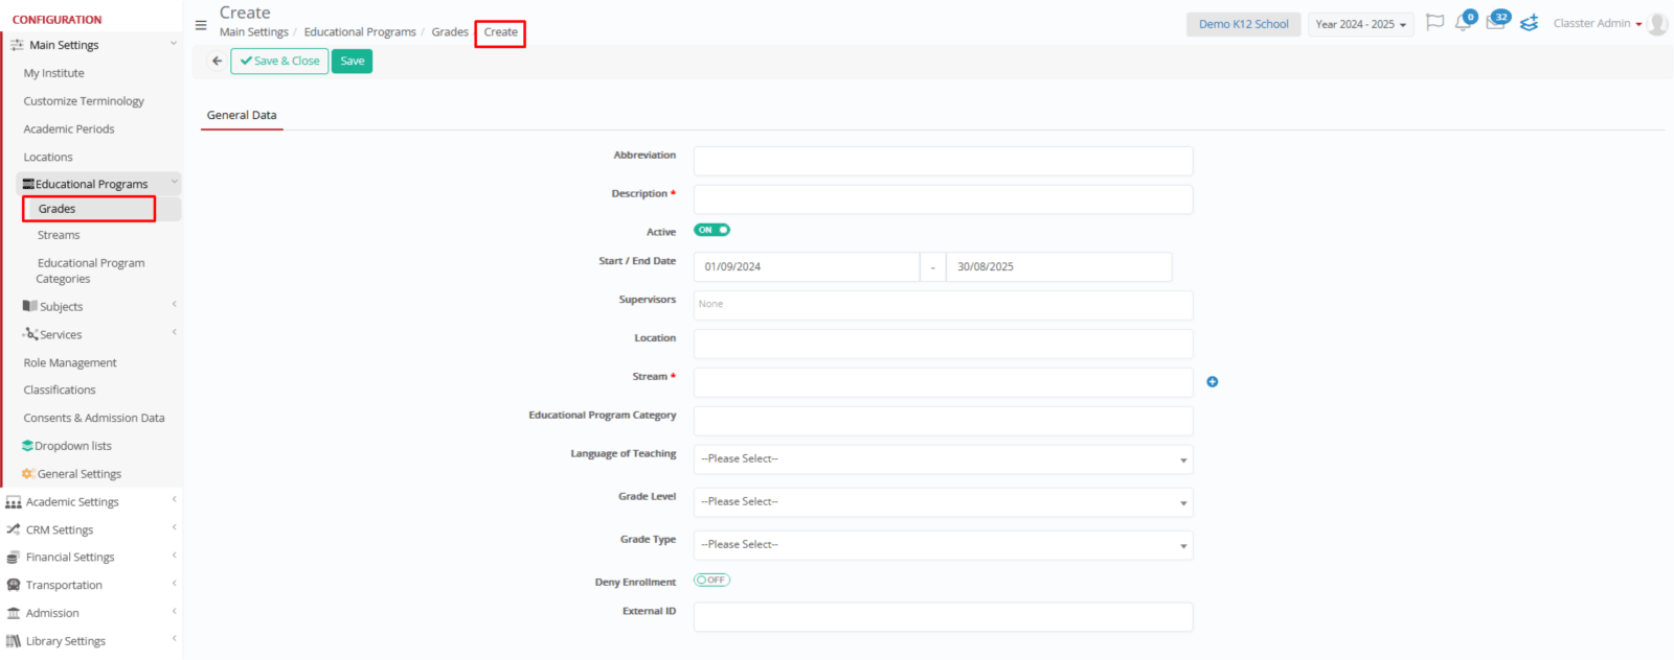Follow Educational Programs breadcrumb link
The width and height of the screenshot is (1674, 660).
pyautogui.click(x=360, y=32)
